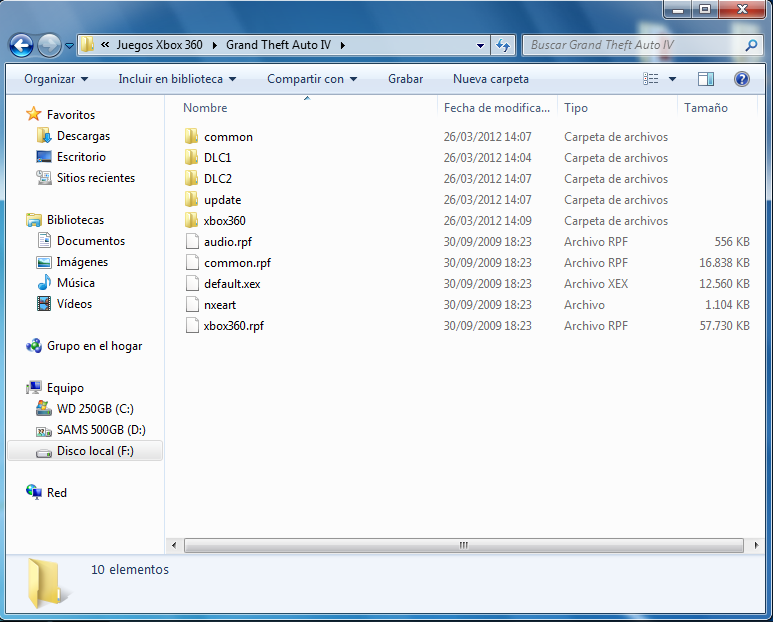Viewport: 773px width, 622px height.
Task: Click the search magnifier icon
Action: click(x=751, y=45)
